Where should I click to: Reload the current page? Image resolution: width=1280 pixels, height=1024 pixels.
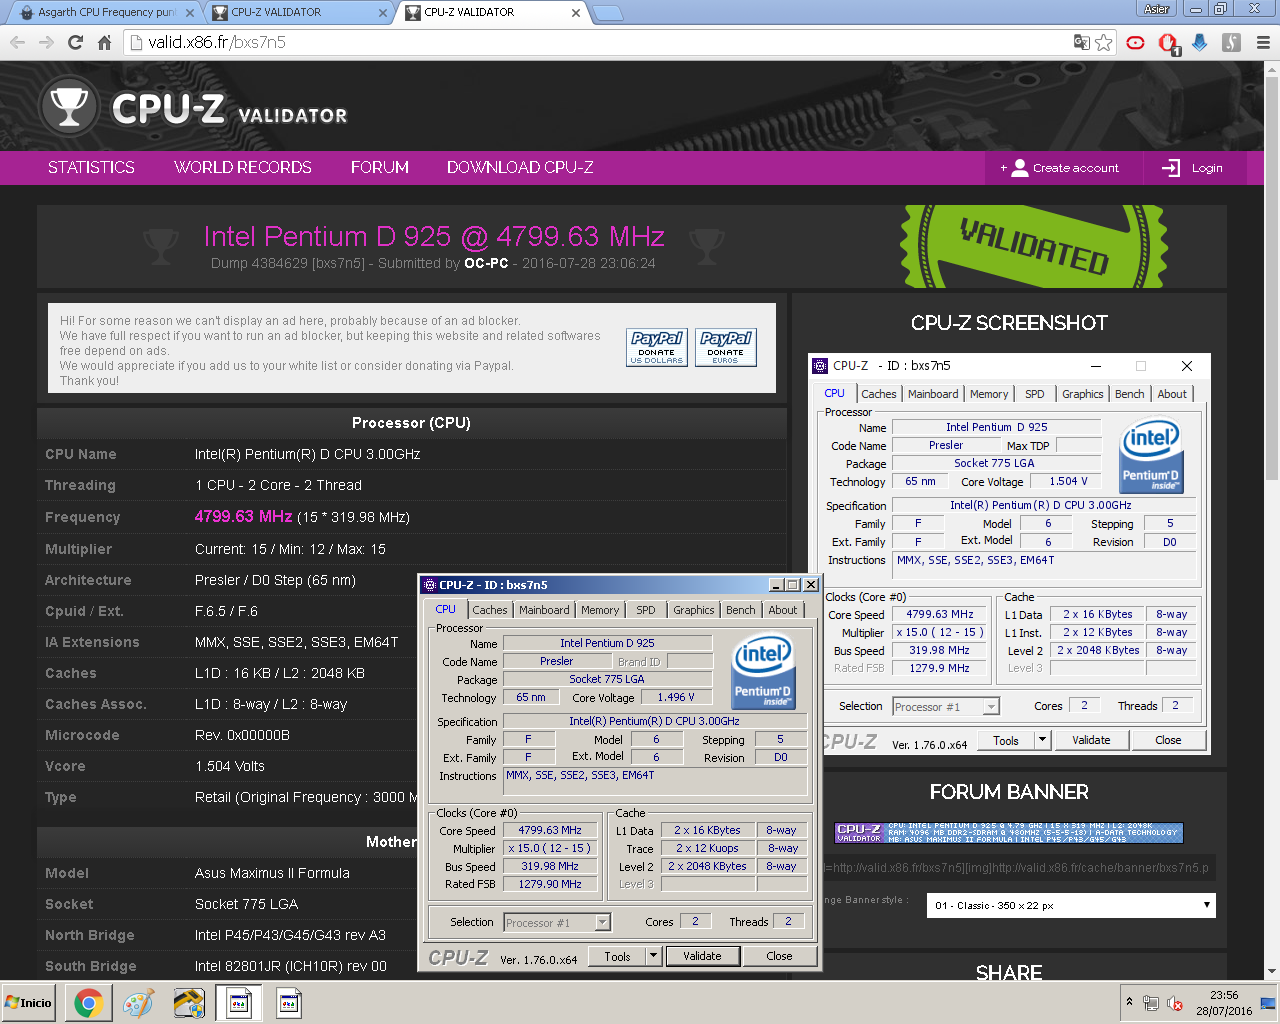pos(75,42)
